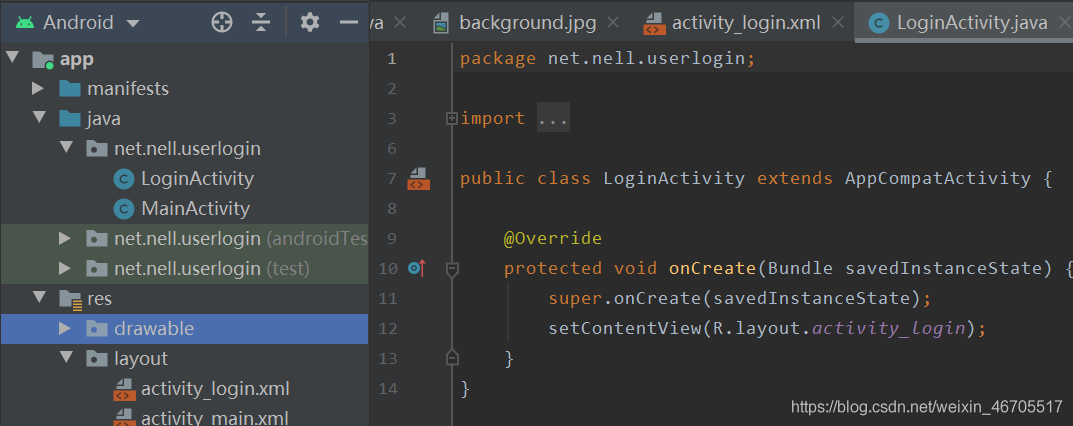Collapse the onCreate method fold marker
Screen dimensions: 1073x426
pos(452,269)
